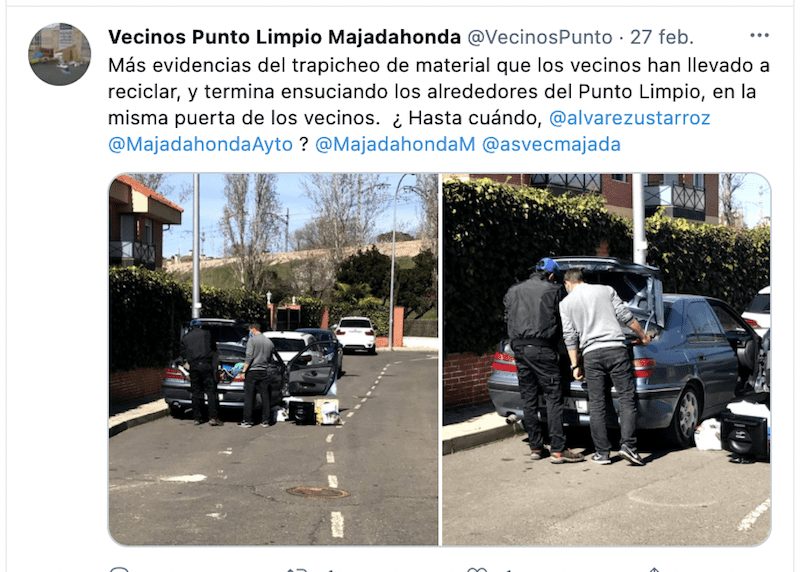Click the reply speech bubble icon
This screenshot has height=572, width=800.
pos(119,569)
